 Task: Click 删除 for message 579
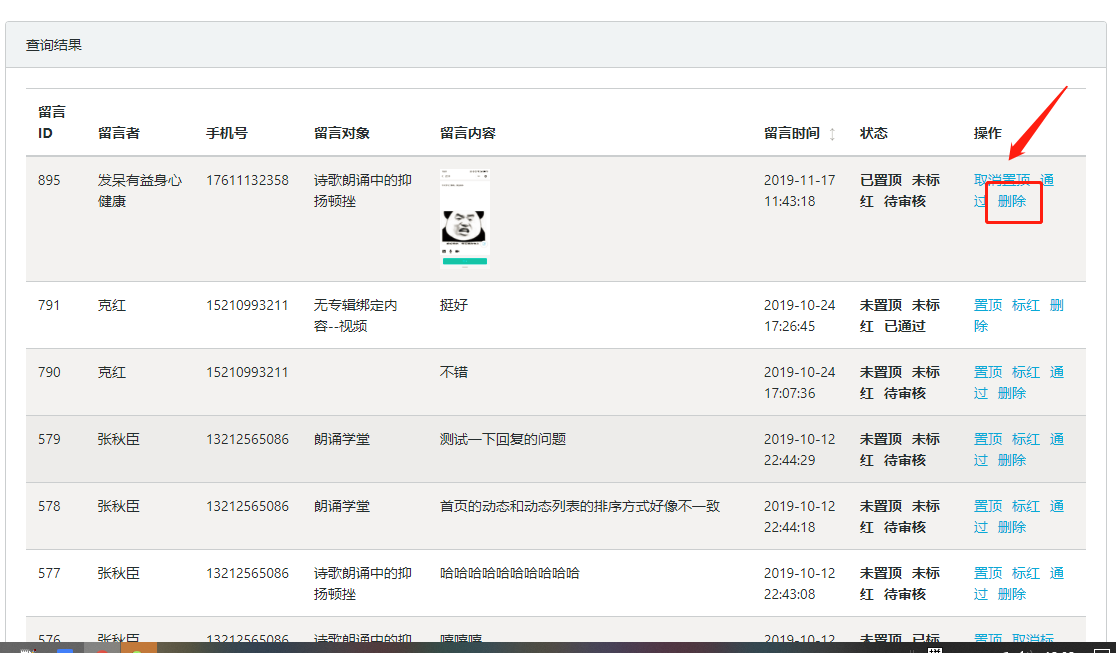1012,460
